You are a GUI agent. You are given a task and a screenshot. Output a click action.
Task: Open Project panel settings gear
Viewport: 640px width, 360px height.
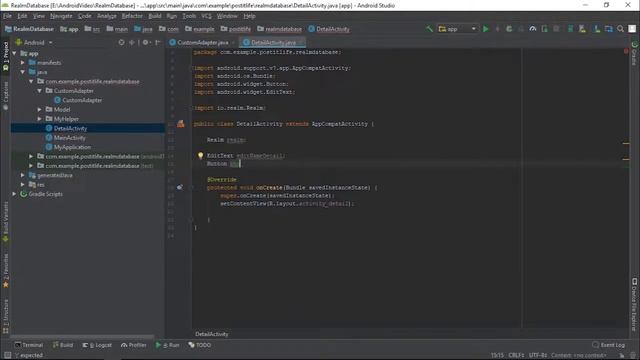click(x=145, y=42)
